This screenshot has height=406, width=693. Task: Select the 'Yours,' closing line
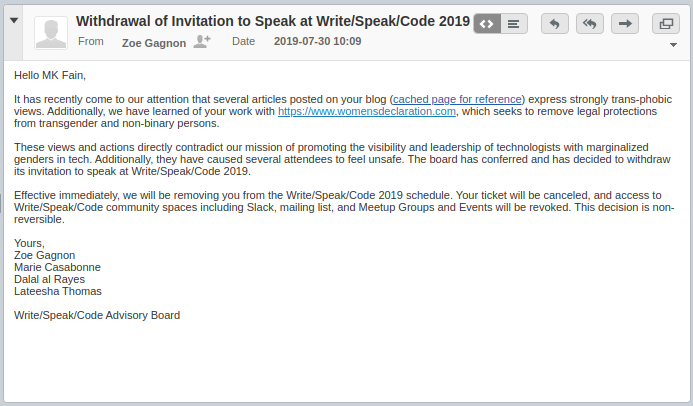click(29, 243)
